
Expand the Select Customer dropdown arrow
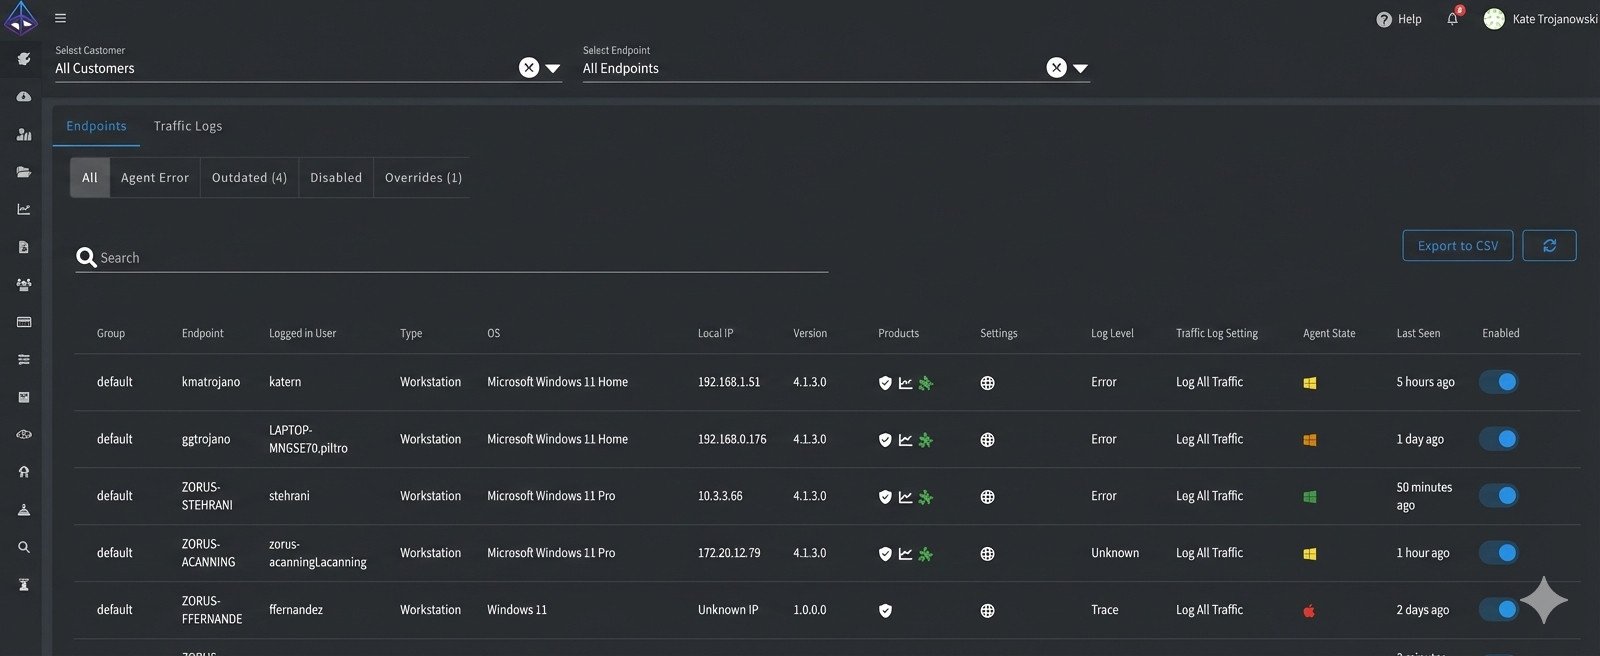(553, 69)
